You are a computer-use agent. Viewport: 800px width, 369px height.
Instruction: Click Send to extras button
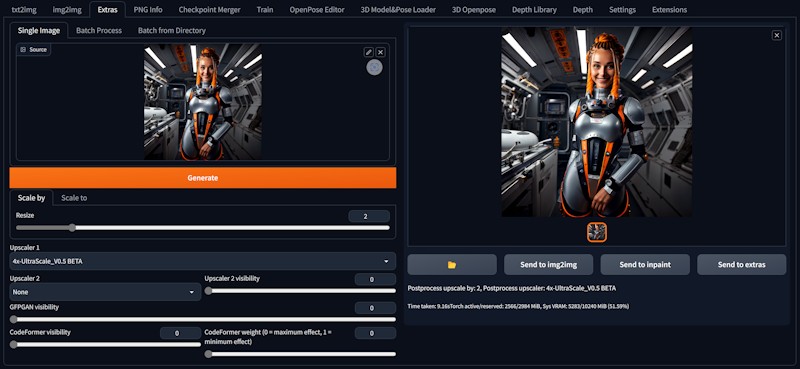coord(742,264)
